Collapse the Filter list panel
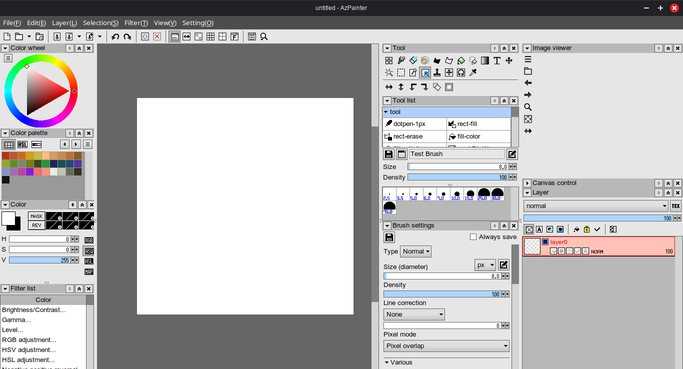 point(5,288)
